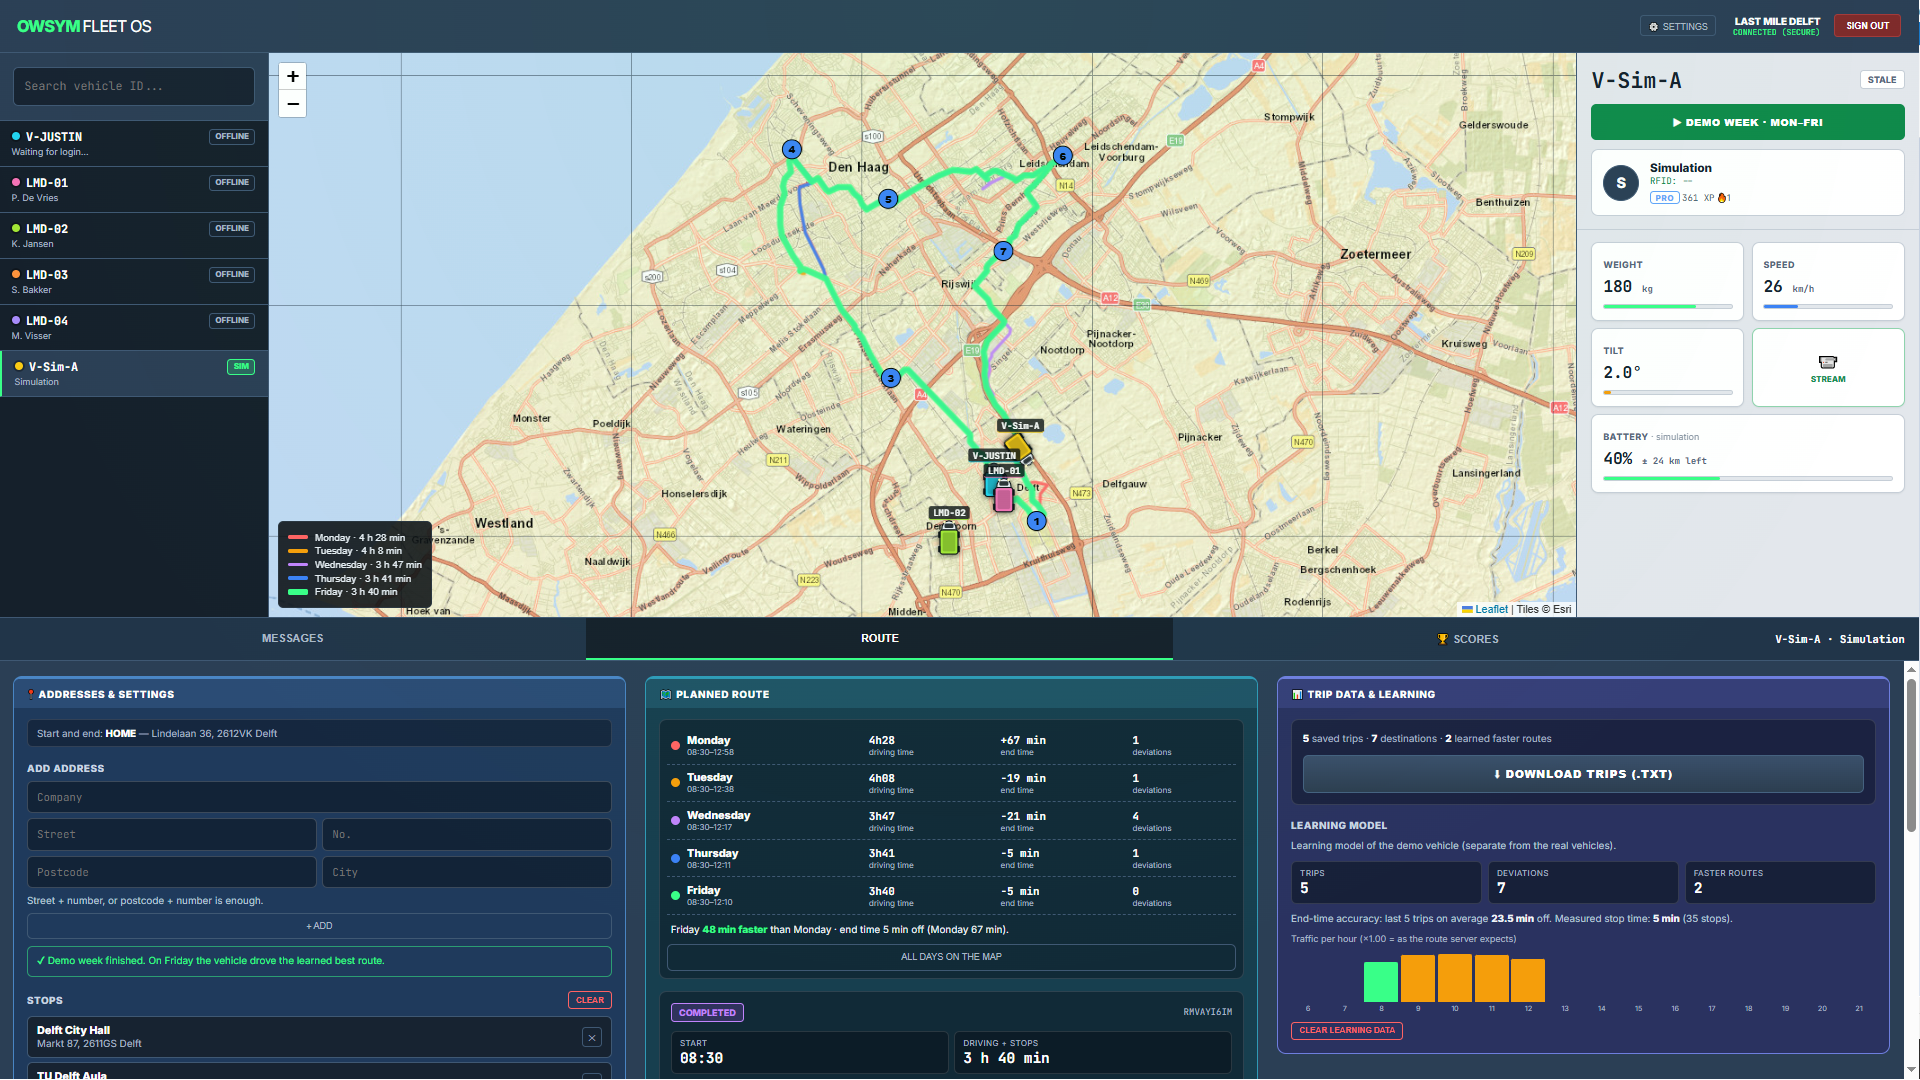Screen dimensions: 1920x1080
Task: Click the Faster Routes counter tile
Action: click(x=1780, y=883)
